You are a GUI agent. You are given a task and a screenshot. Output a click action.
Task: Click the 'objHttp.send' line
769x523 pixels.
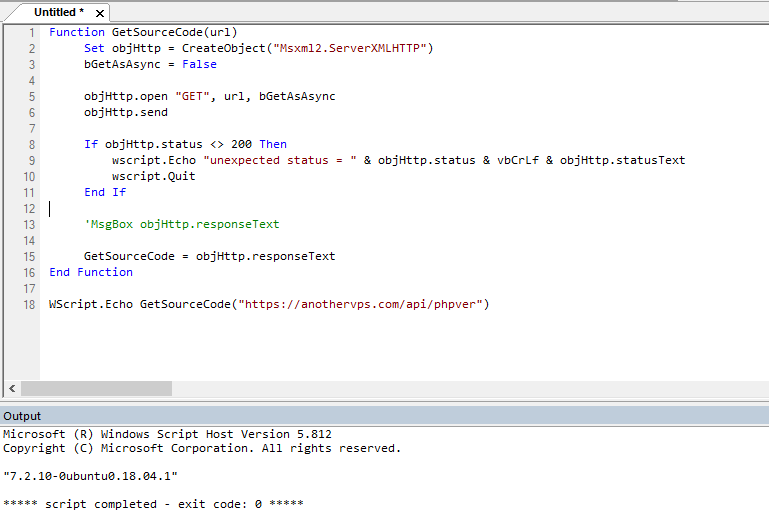(126, 112)
